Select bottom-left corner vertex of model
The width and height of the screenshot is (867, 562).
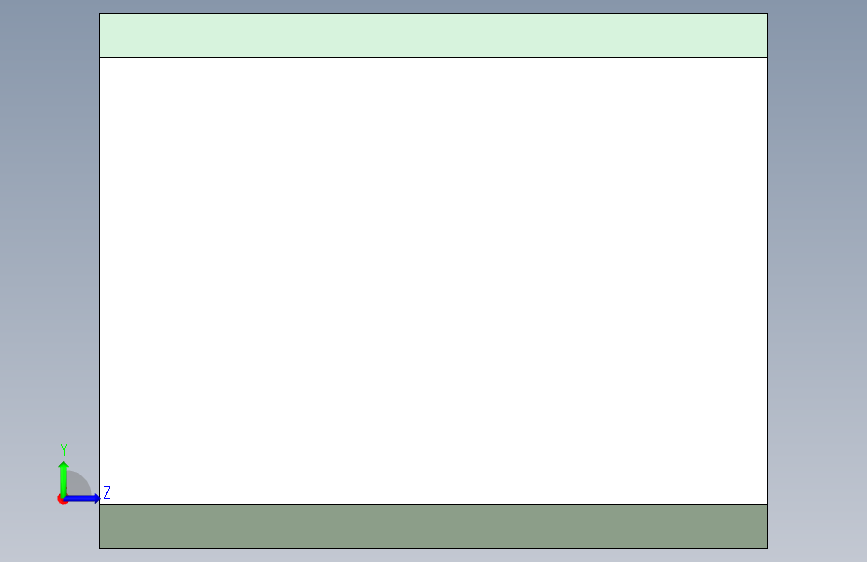click(100, 548)
